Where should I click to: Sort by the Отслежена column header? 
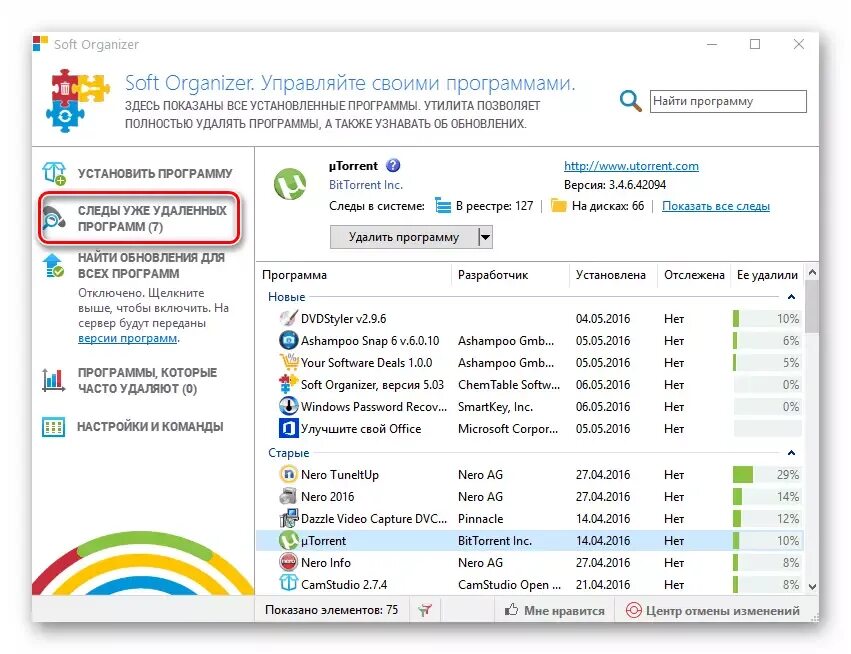(694, 275)
